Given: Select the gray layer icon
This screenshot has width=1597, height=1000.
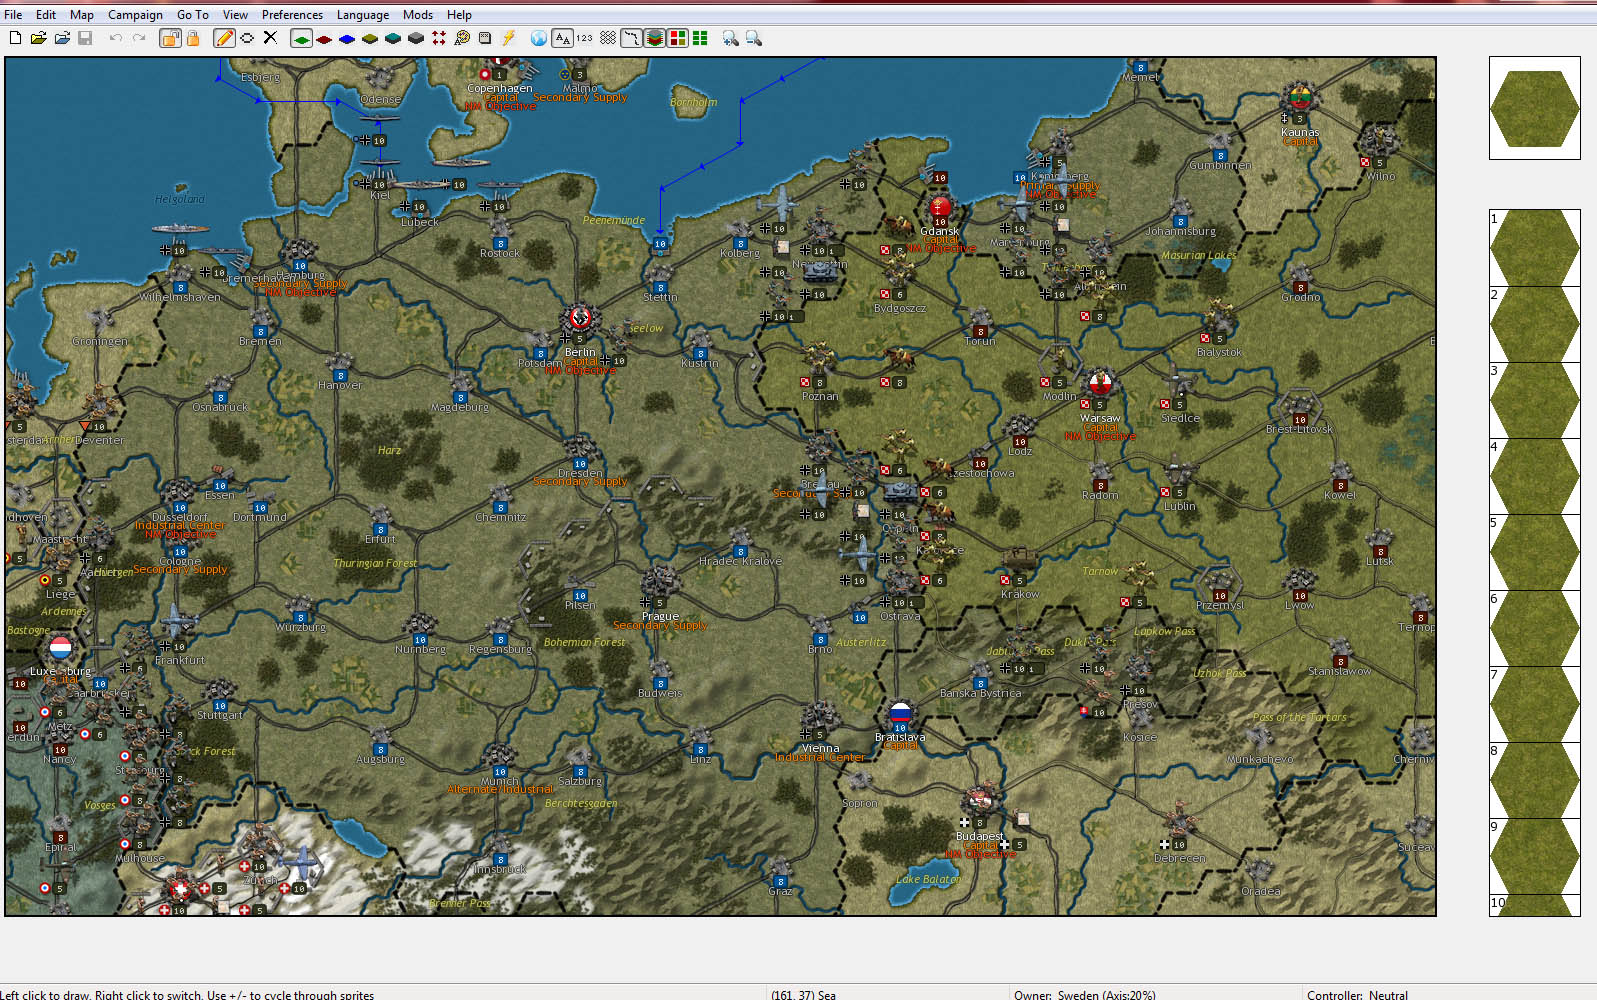Looking at the screenshot, I should 416,38.
